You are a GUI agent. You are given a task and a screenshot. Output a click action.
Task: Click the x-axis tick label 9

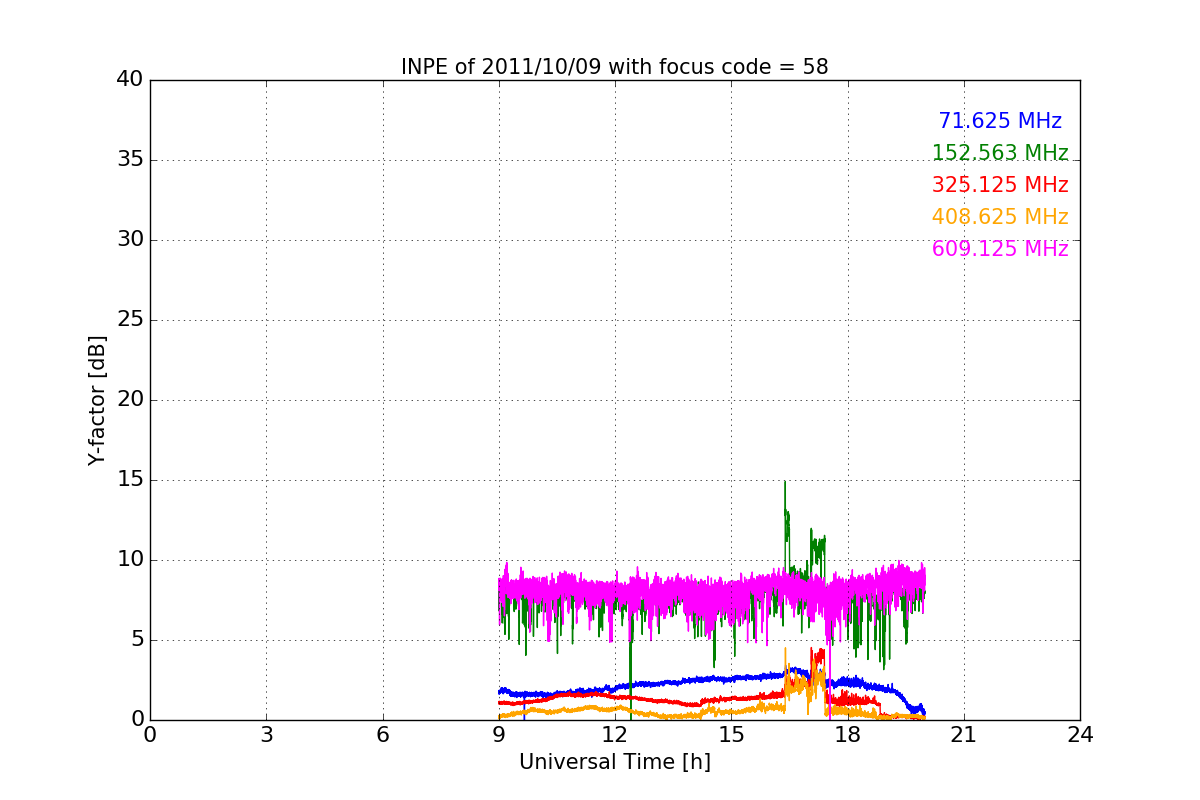point(498,735)
